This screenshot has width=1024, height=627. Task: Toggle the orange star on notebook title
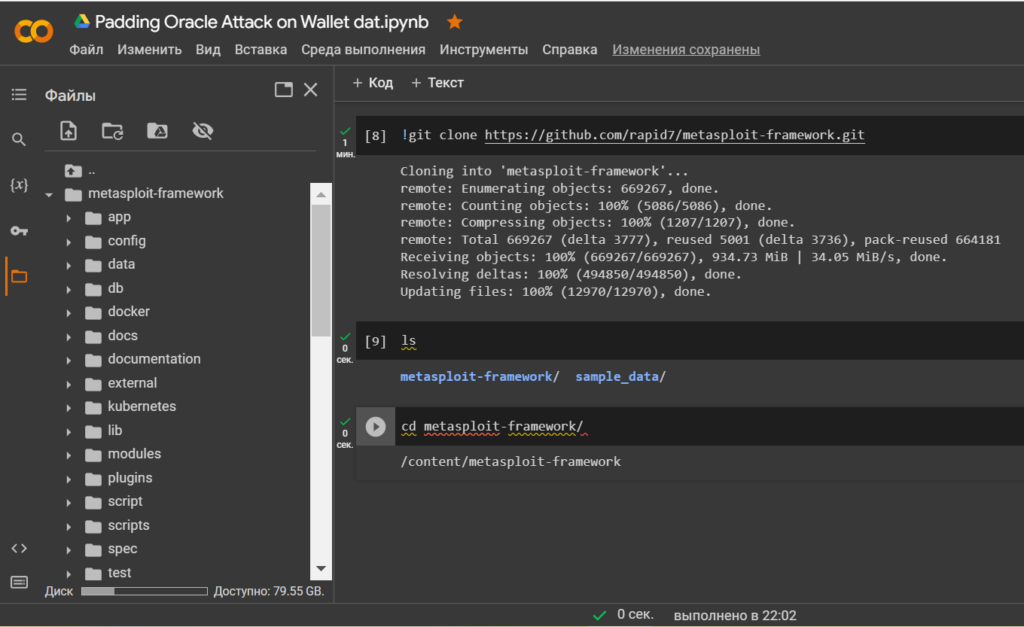pos(455,22)
